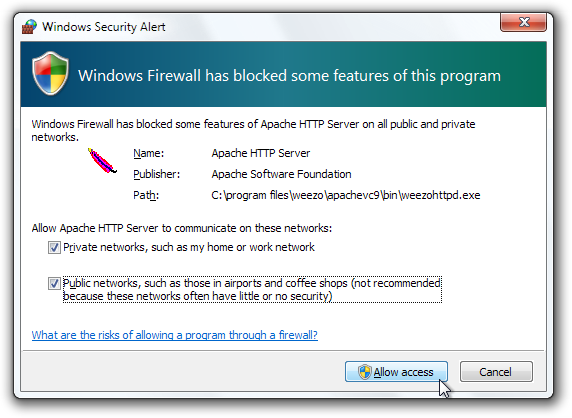The image size is (572, 418).
Task: Click the Allow access button
Action: pyautogui.click(x=396, y=372)
